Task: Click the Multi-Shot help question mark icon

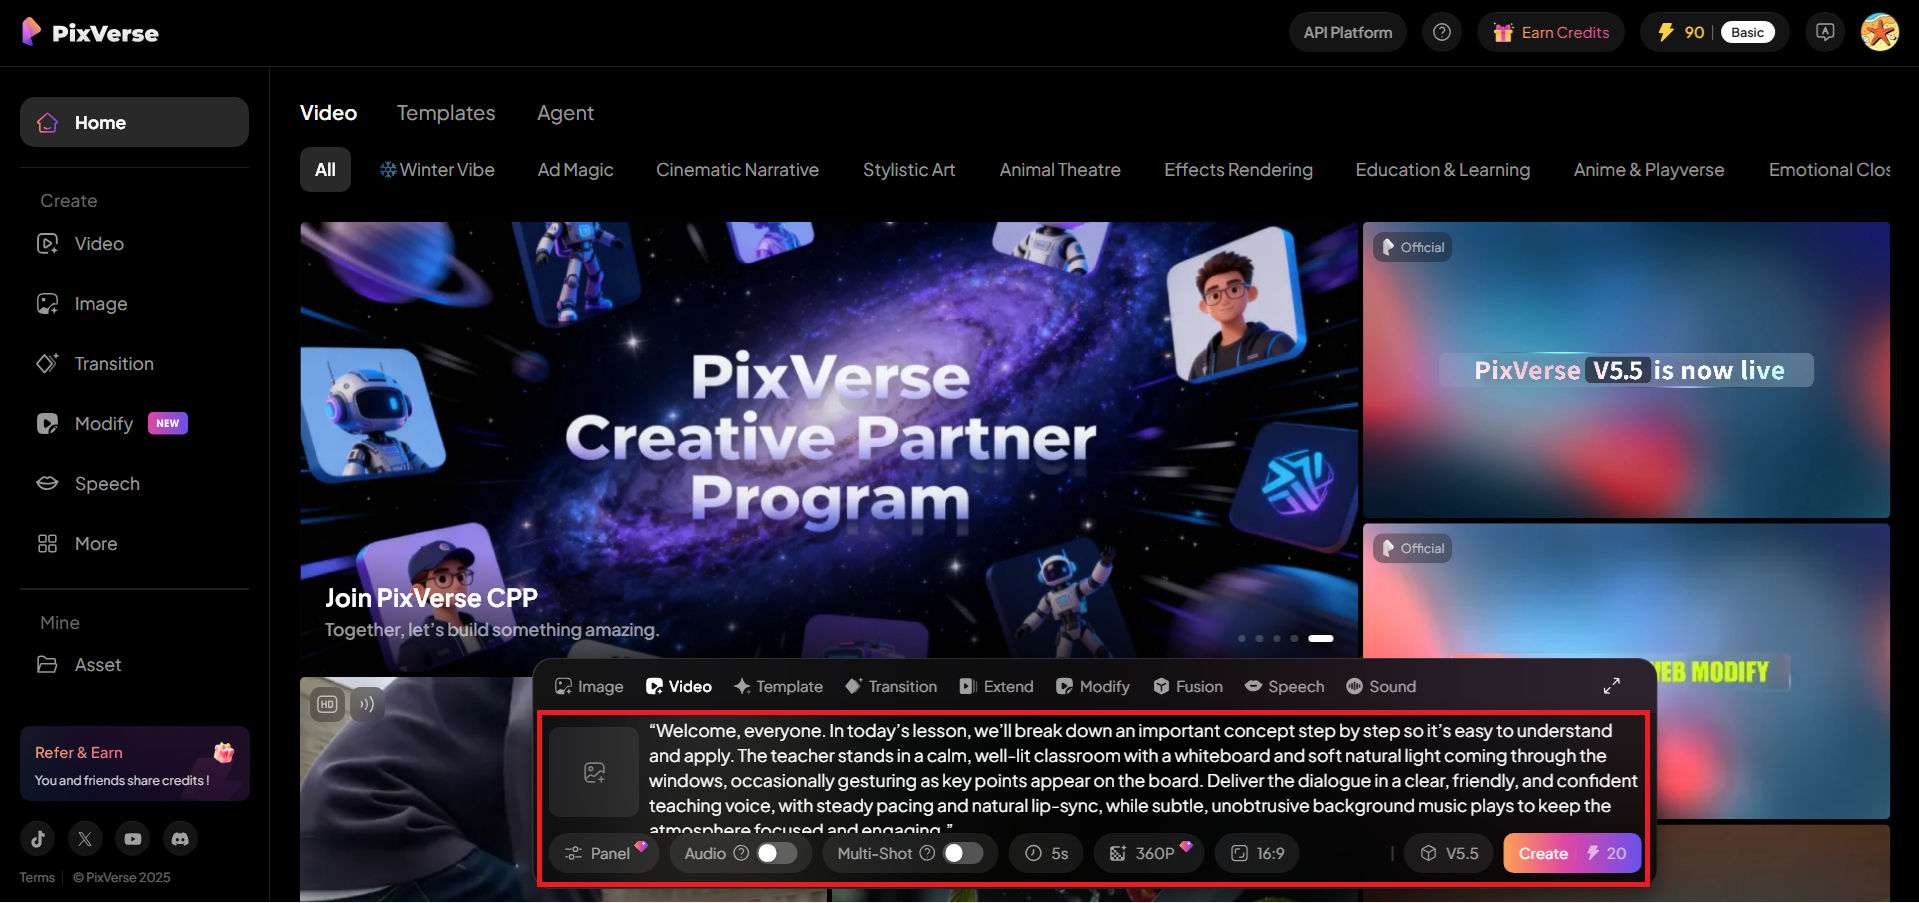Action: point(927,853)
